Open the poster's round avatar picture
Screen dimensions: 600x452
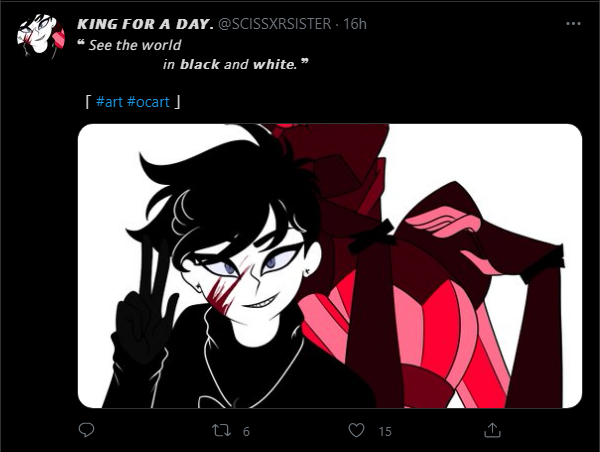pos(41,36)
